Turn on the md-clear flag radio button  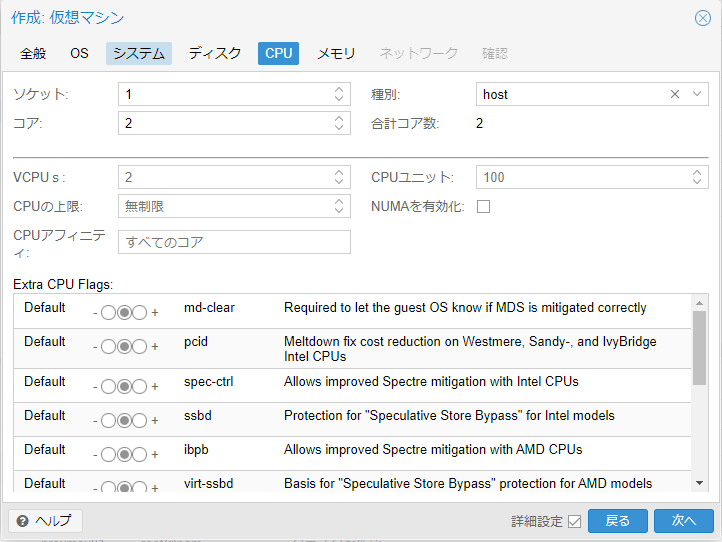point(140,313)
